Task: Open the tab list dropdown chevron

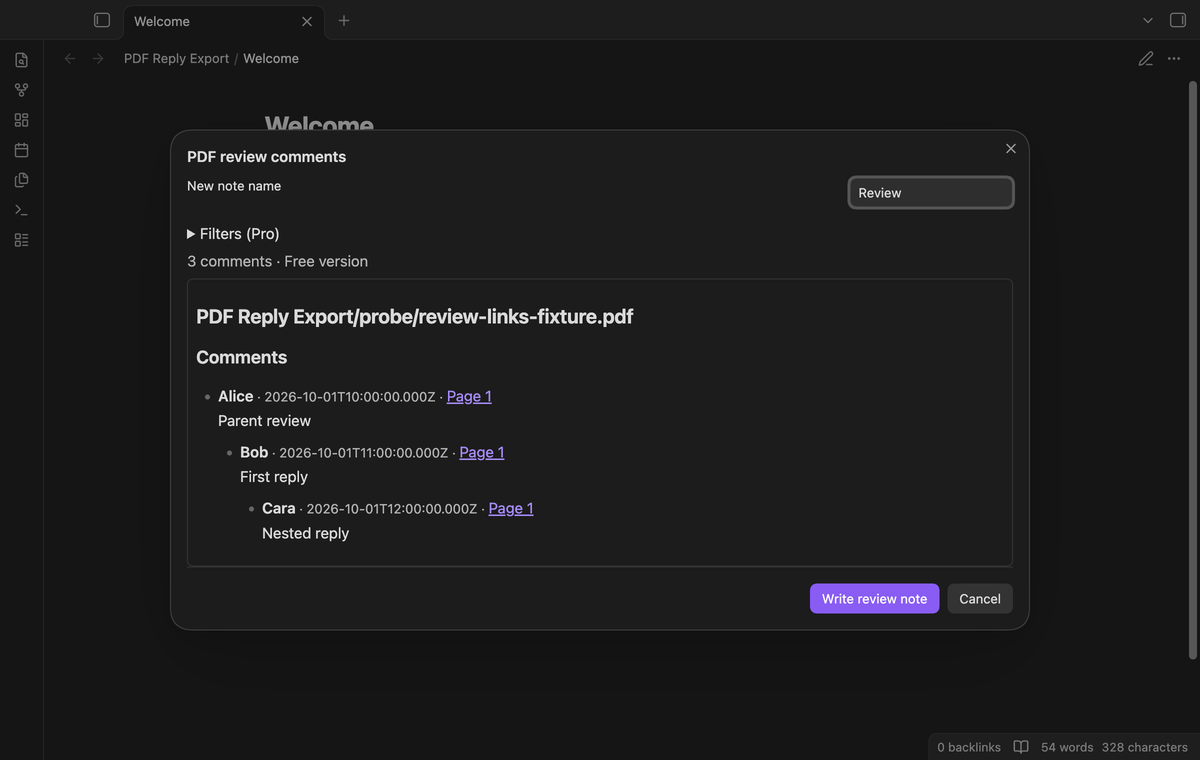Action: 1148,20
